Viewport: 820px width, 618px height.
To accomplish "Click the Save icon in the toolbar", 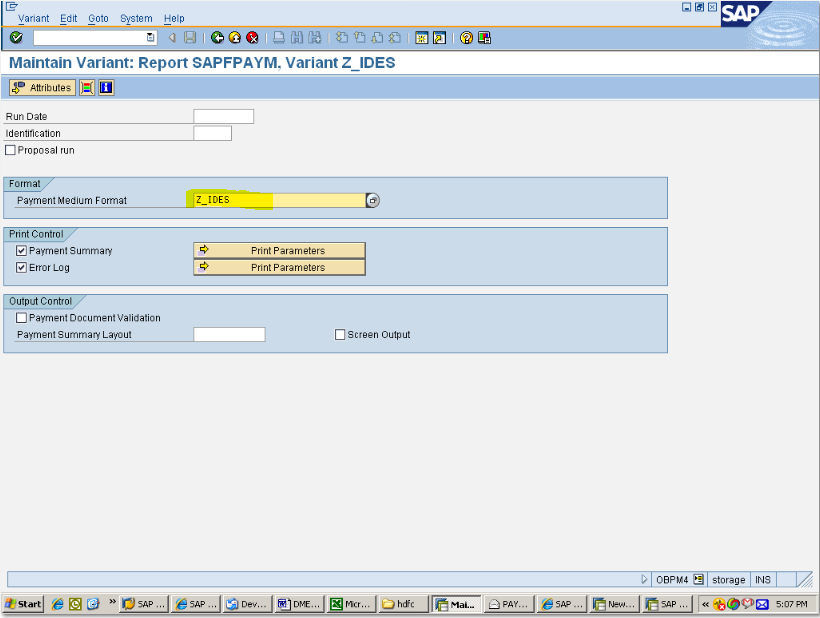I will point(190,37).
